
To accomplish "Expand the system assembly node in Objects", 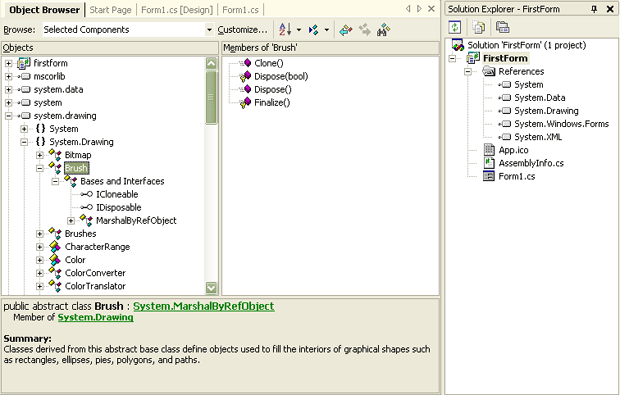I will (x=8, y=103).
